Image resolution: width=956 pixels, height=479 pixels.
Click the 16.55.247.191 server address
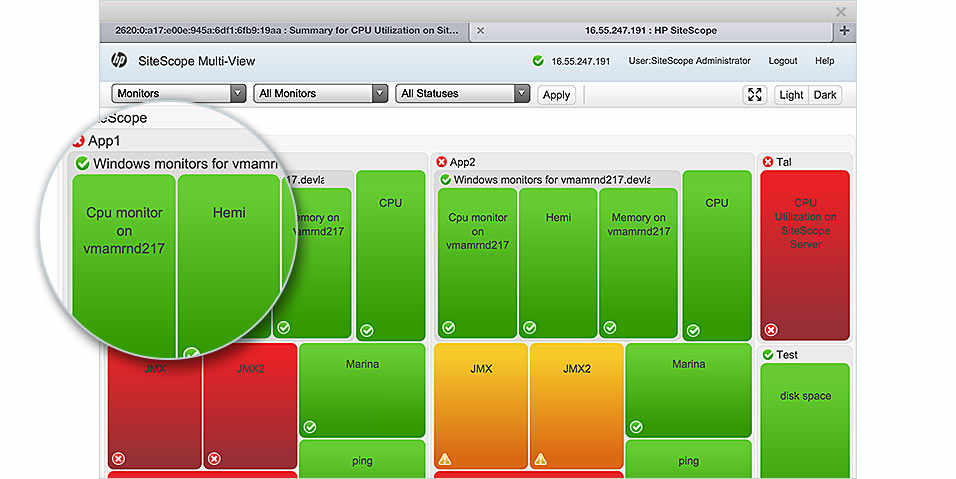[x=580, y=61]
